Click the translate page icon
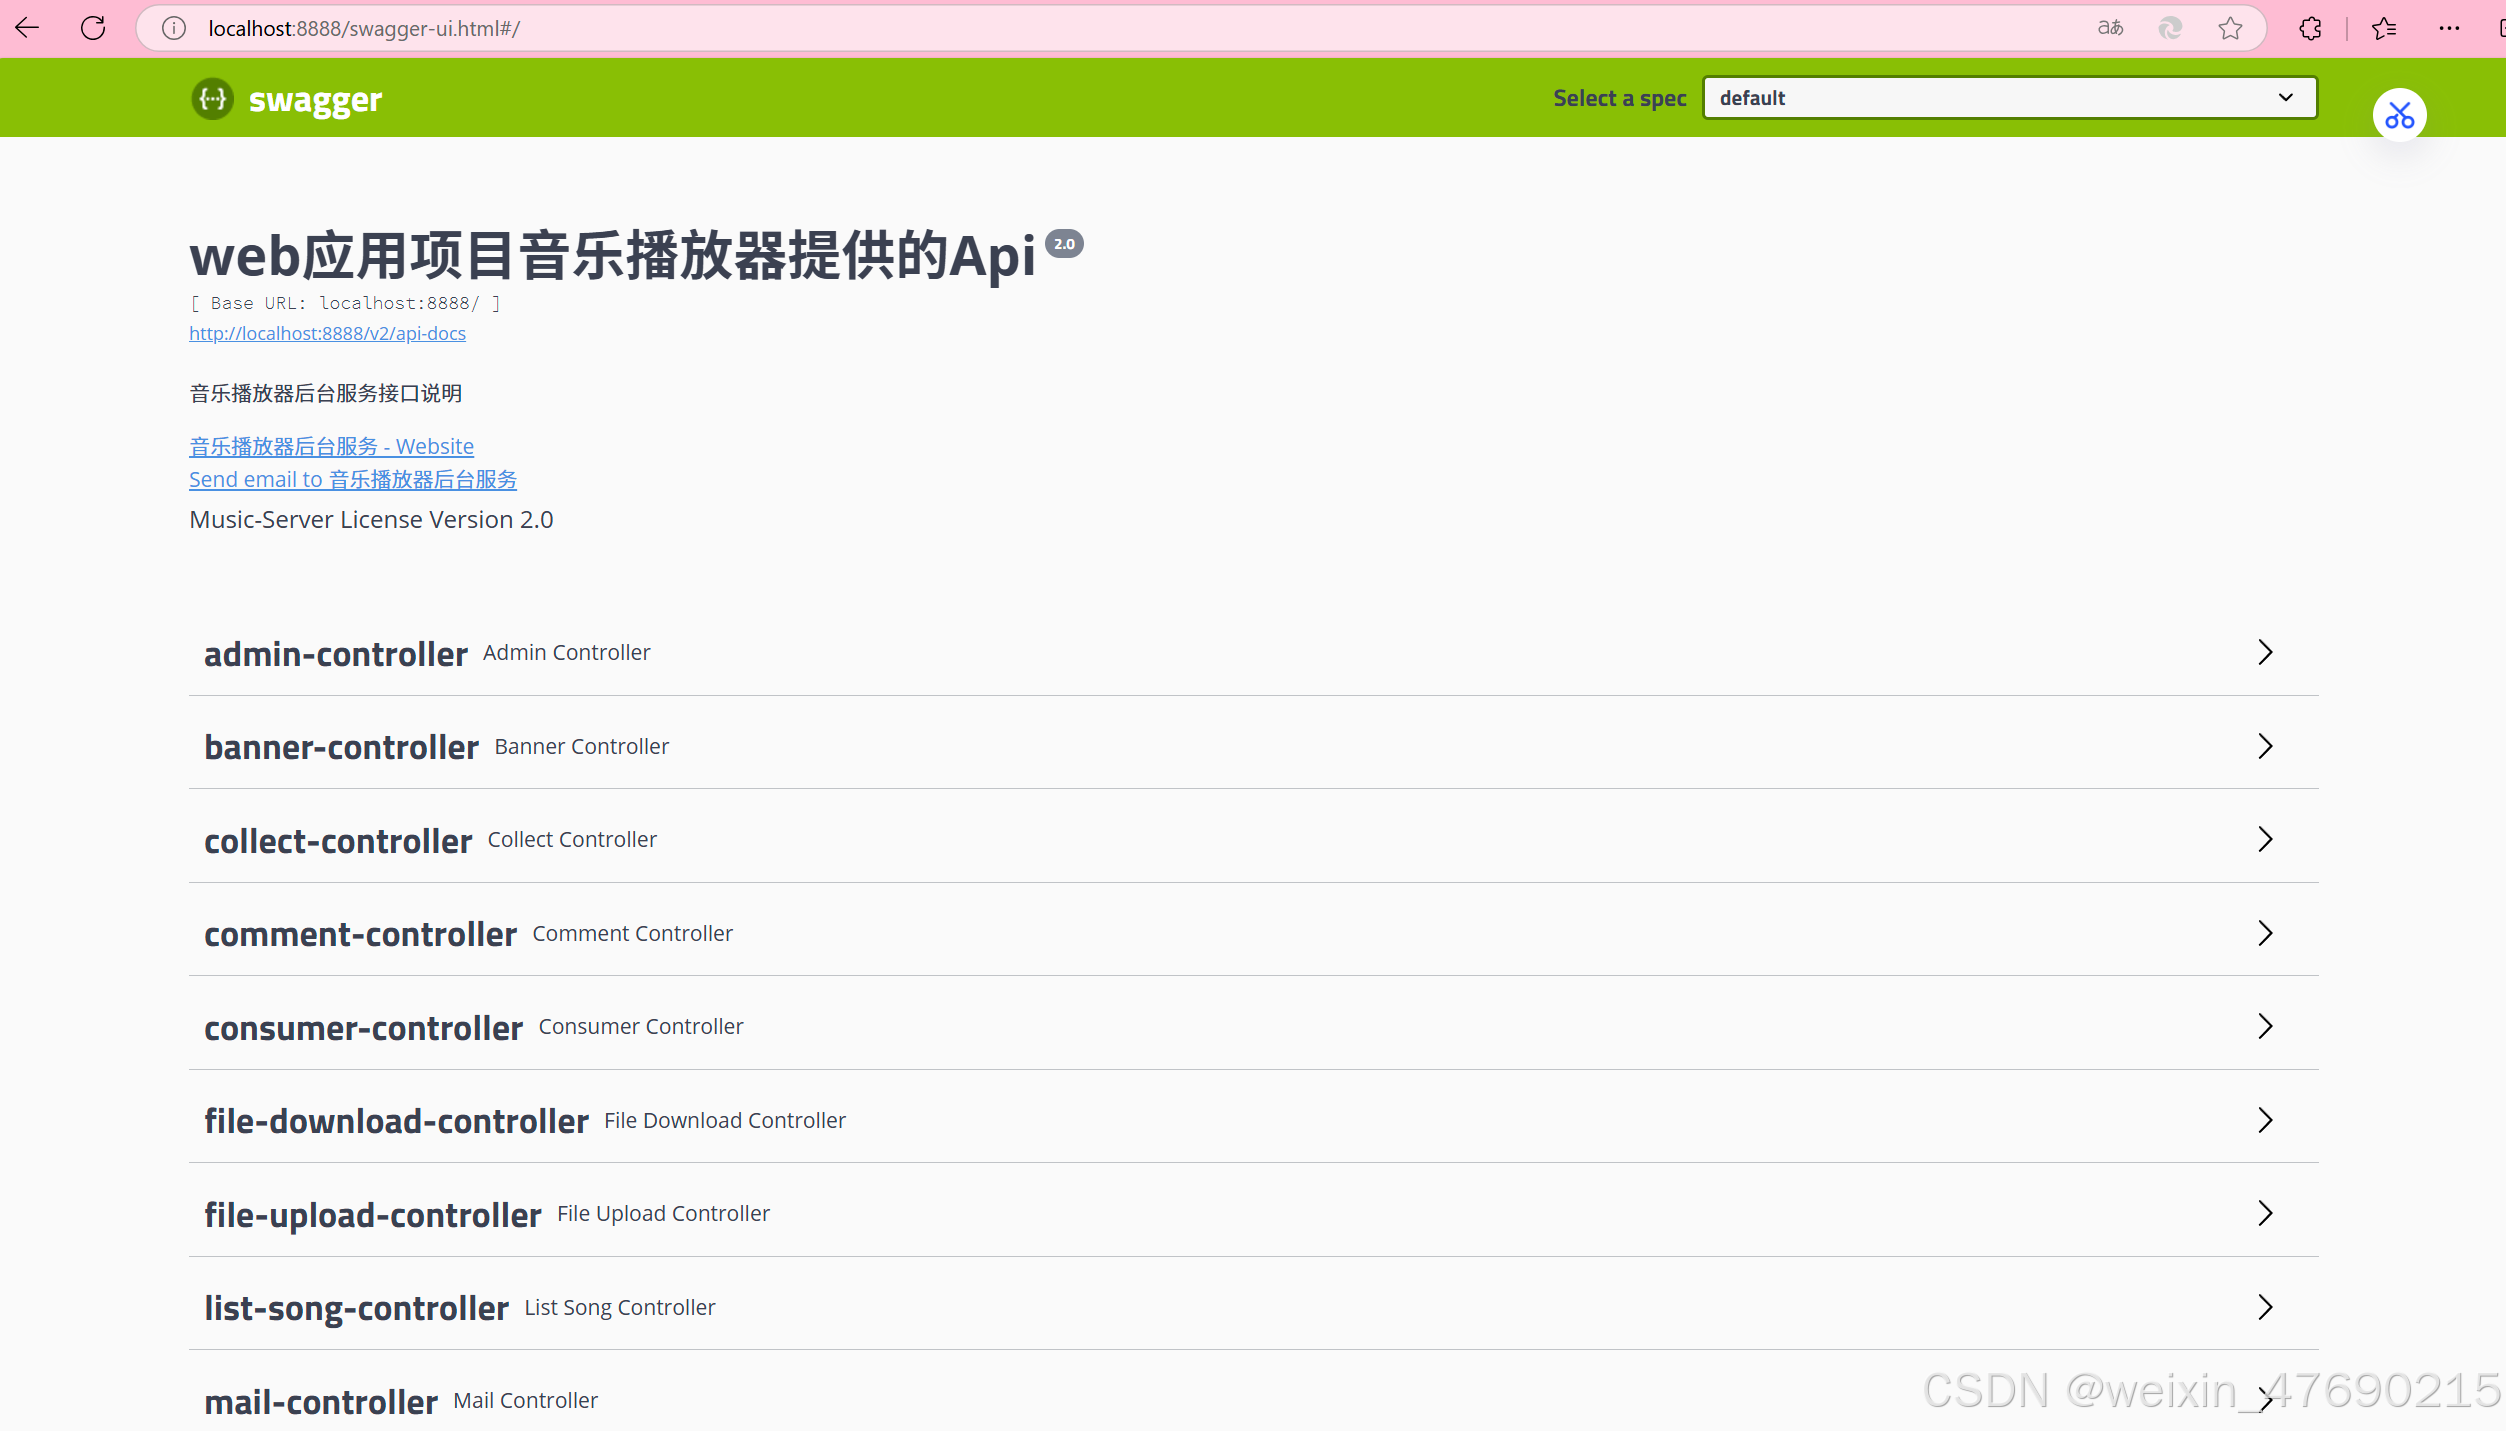This screenshot has height=1431, width=2506. (x=2110, y=28)
